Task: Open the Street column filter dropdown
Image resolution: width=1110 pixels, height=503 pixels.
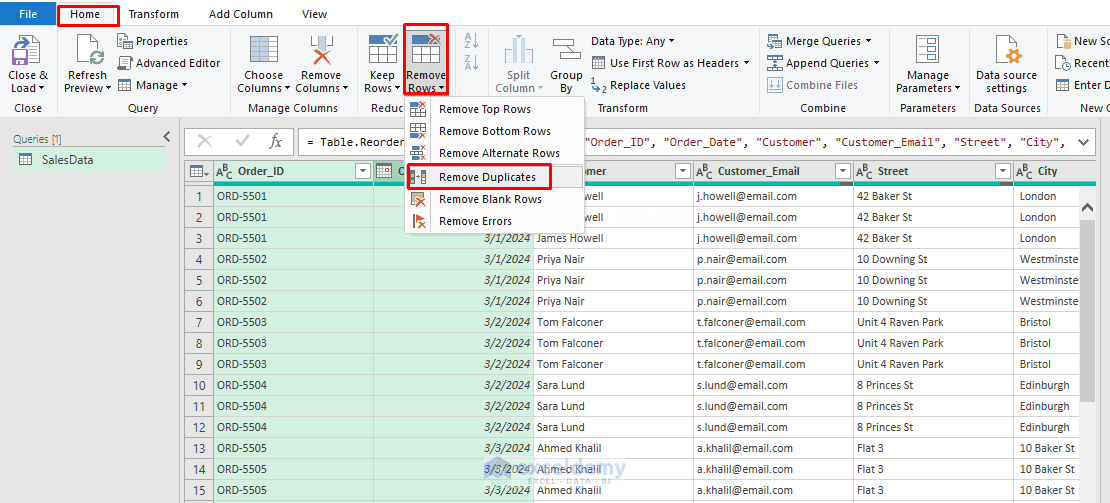Action: [1002, 171]
